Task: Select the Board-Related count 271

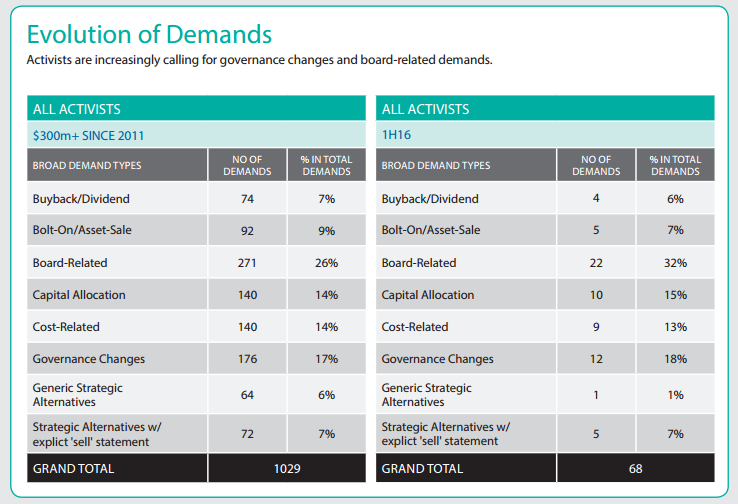Action: 247,263
